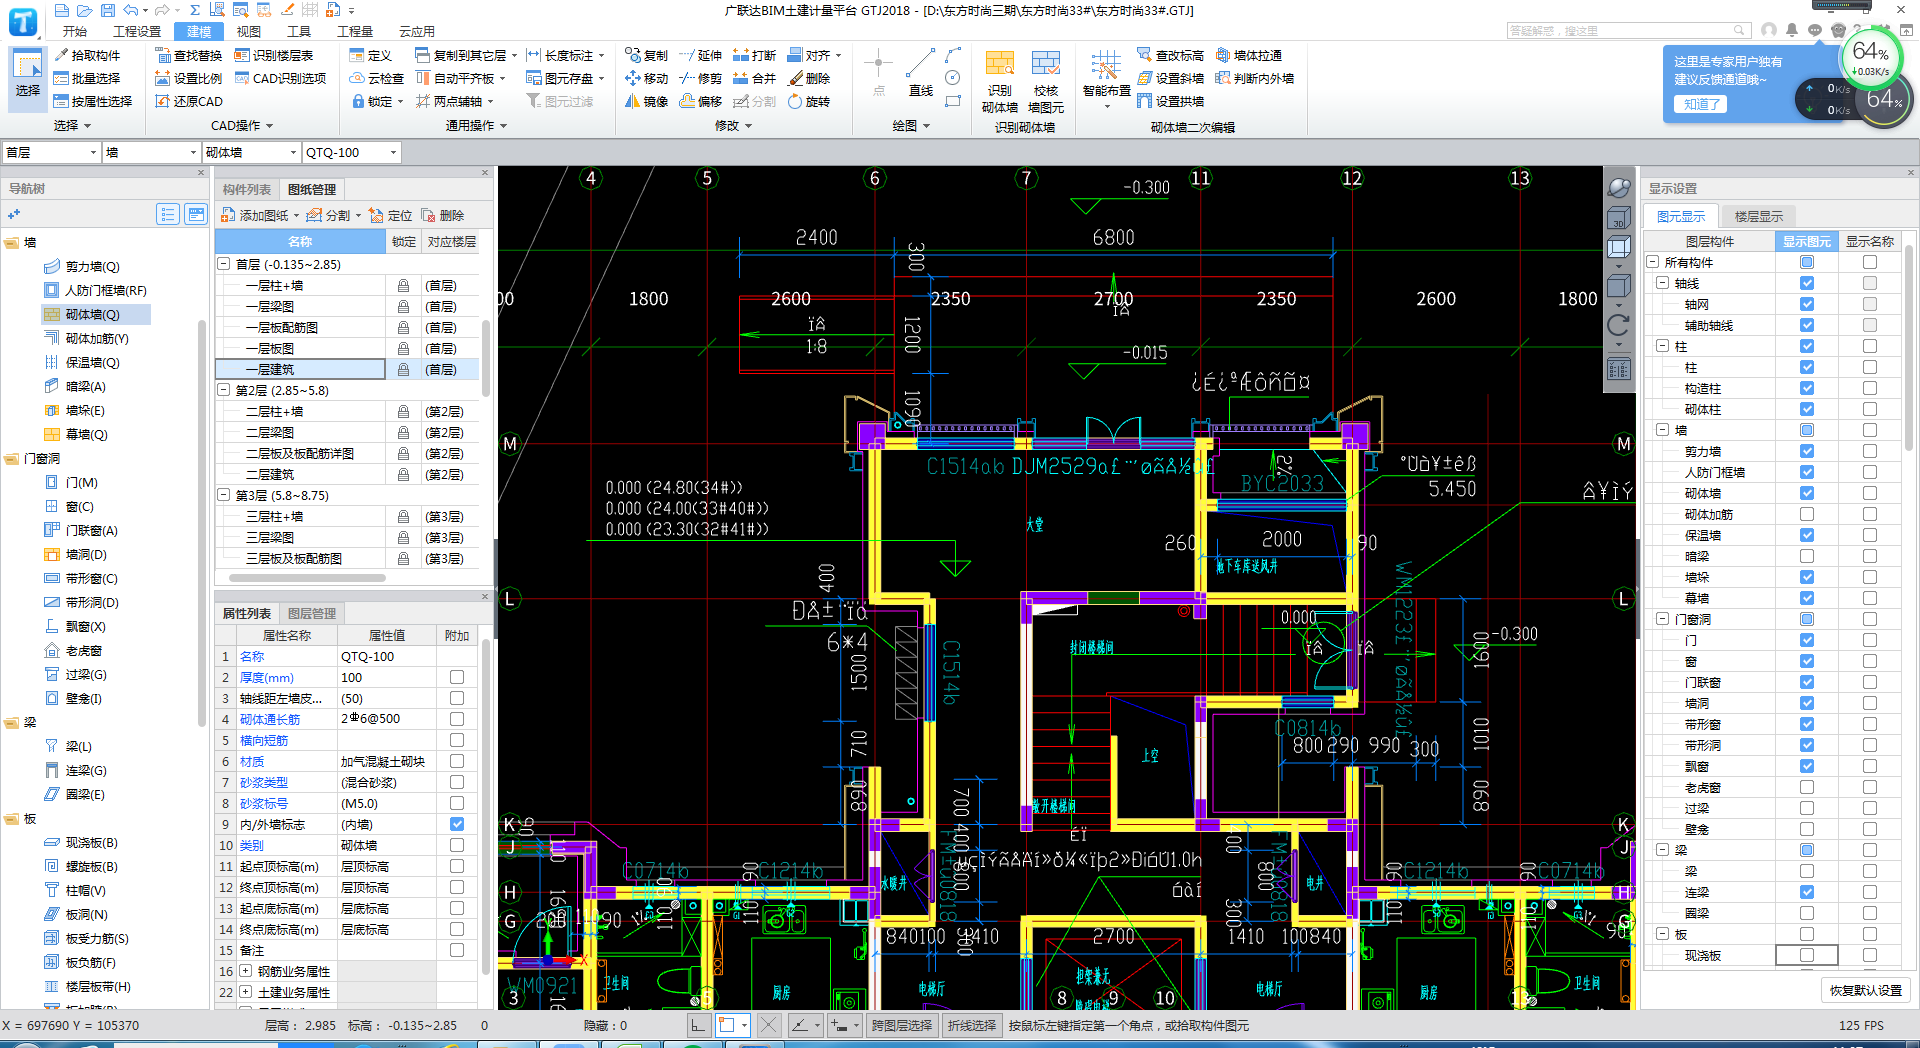Toggle 剪力墙 show-element checkbox
The image size is (1920, 1048).
coord(1806,451)
